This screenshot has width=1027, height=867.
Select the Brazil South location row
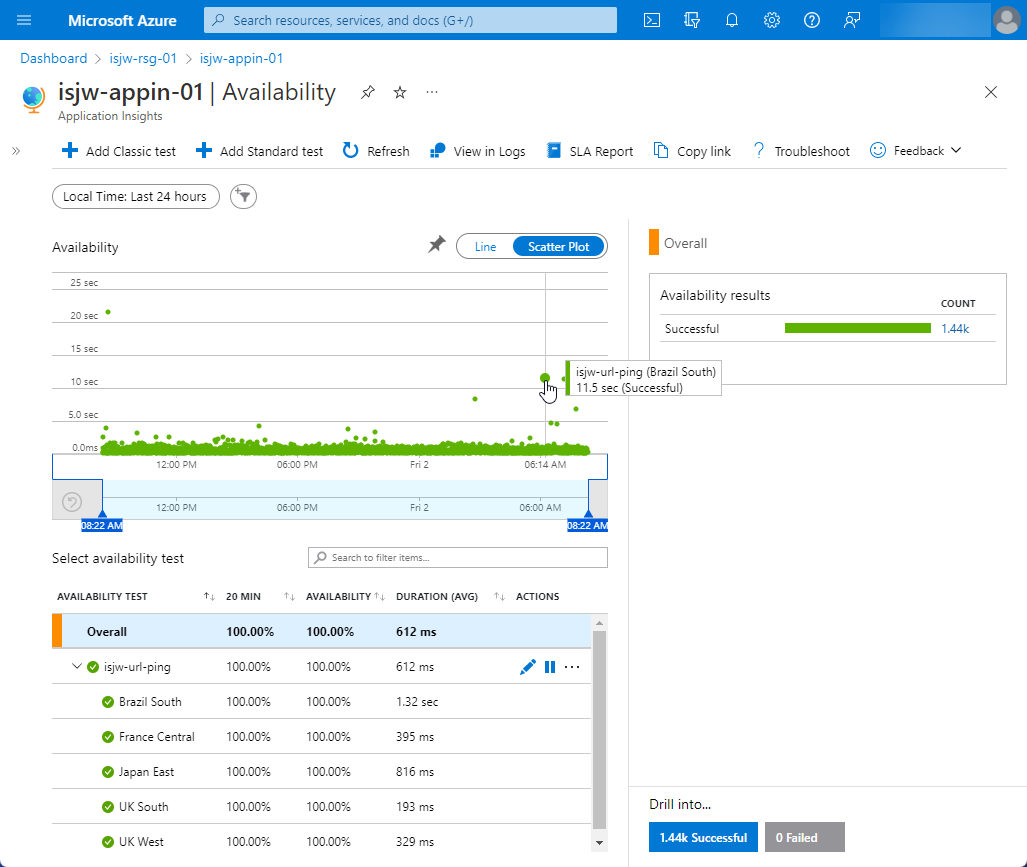click(322, 702)
